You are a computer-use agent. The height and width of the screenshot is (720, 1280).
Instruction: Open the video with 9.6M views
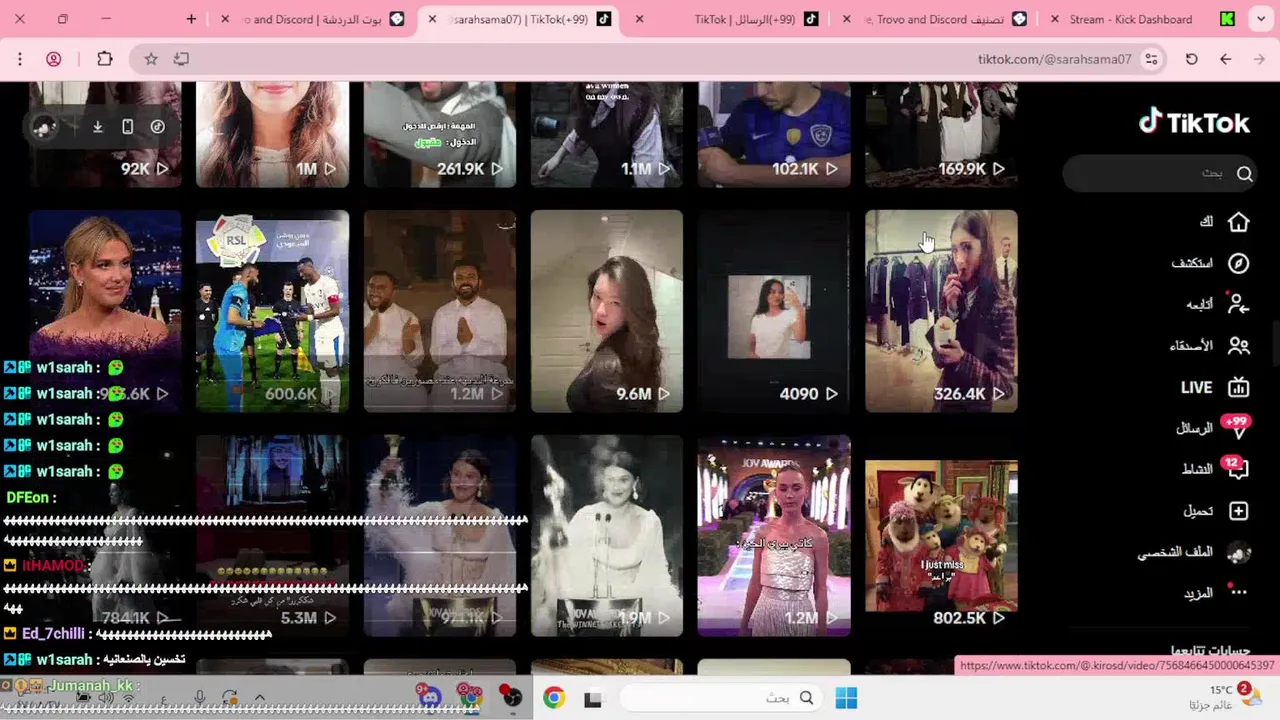(x=607, y=310)
